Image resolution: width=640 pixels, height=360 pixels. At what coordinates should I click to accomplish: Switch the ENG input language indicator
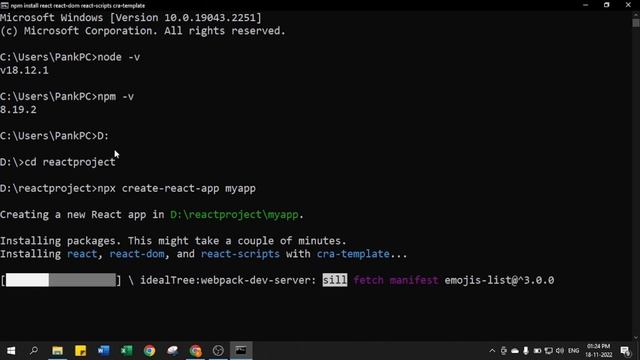[x=573, y=351]
